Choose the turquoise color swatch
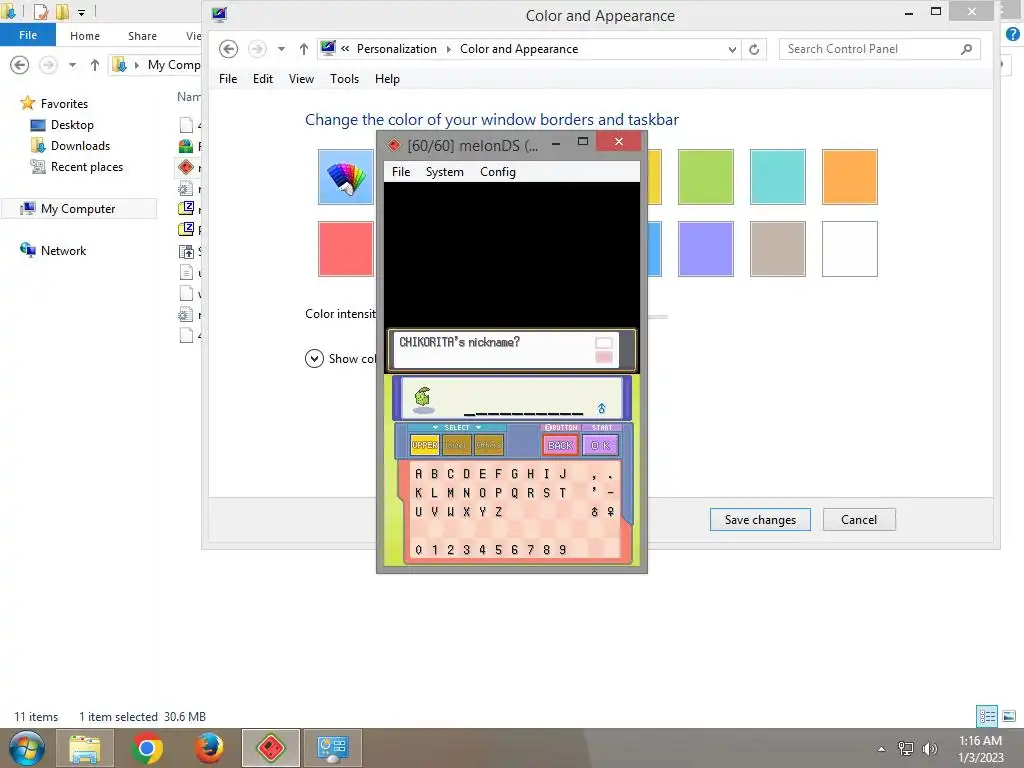 click(777, 177)
